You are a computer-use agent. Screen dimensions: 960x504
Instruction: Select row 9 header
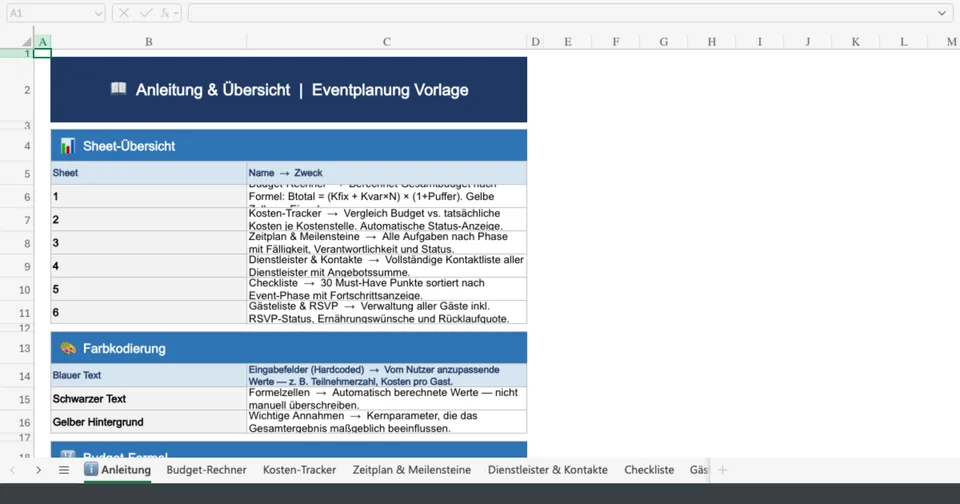(17, 266)
